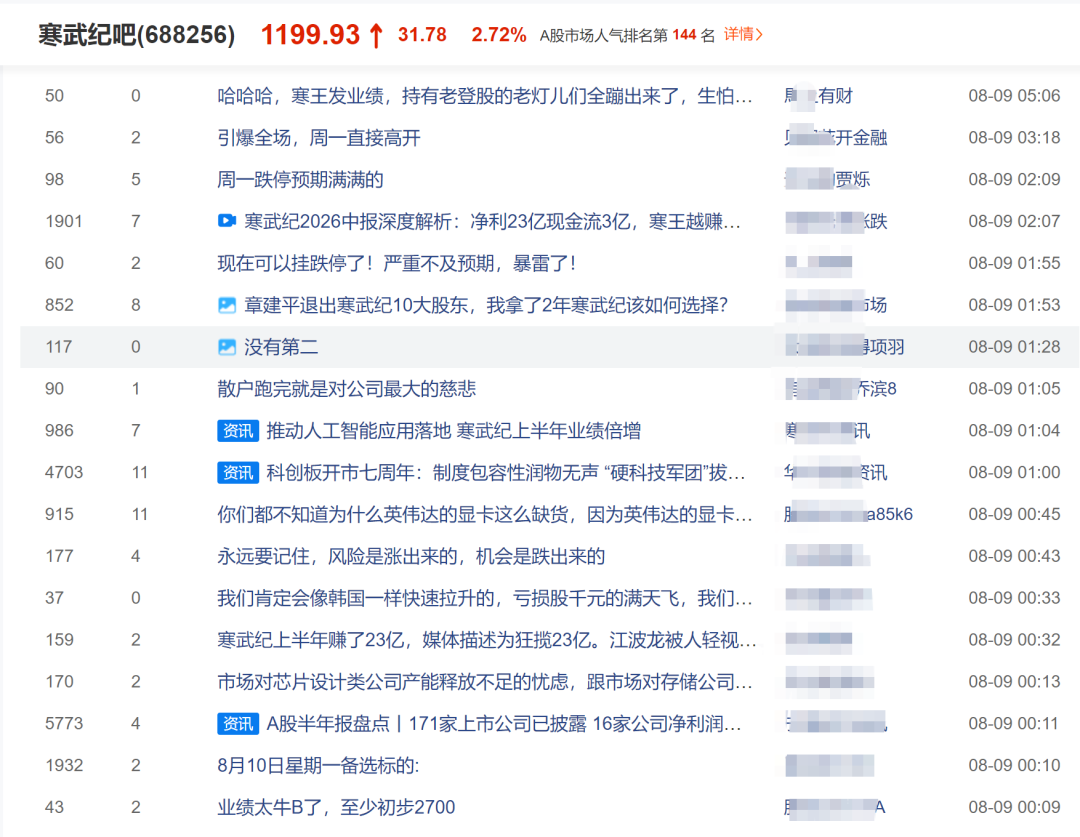
Task: Click author ending 乔滨8
Action: point(840,389)
